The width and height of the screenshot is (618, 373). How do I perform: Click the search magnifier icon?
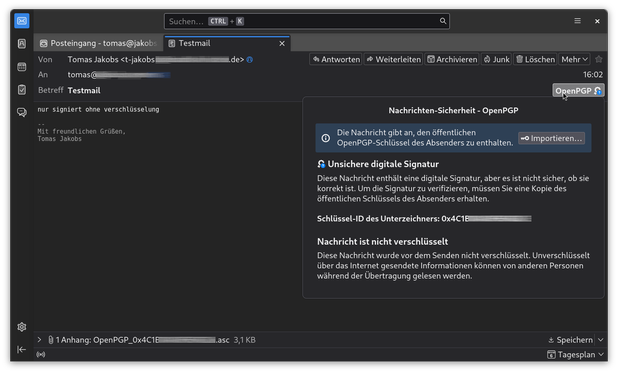click(x=443, y=21)
